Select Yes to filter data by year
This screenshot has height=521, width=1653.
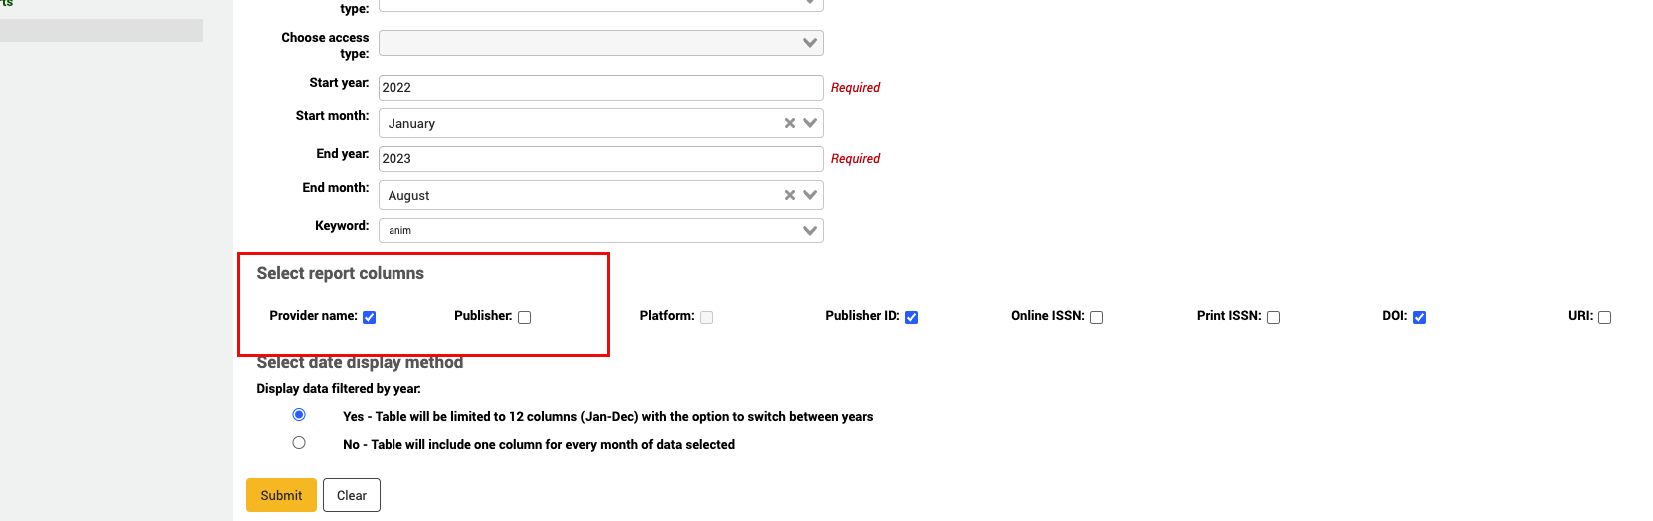299,415
